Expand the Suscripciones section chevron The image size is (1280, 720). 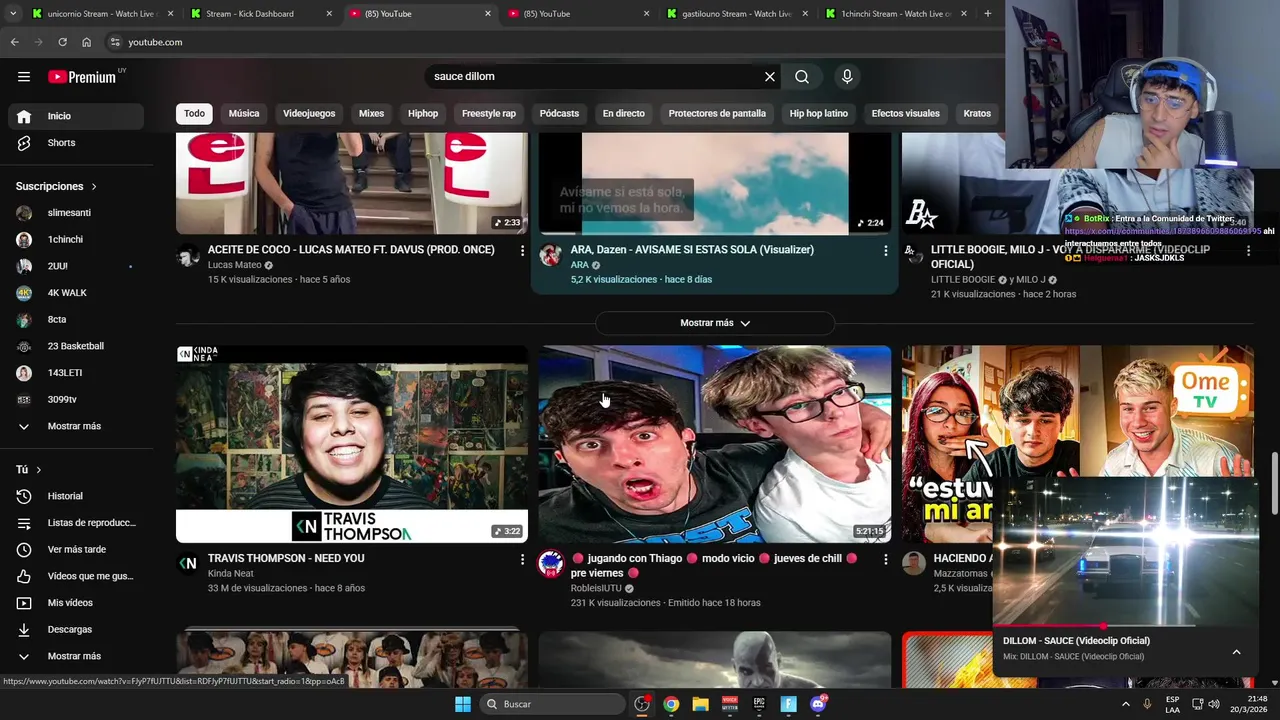[x=94, y=187]
